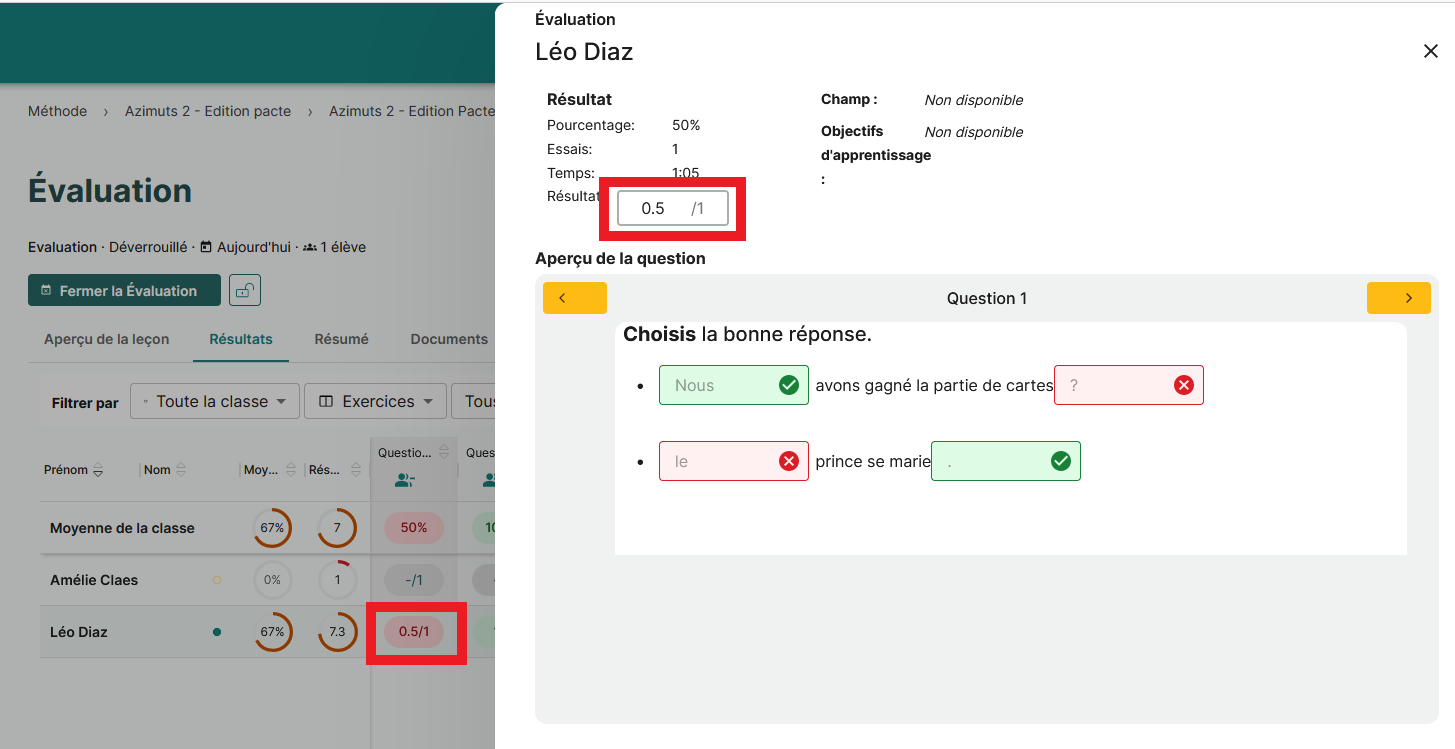Click the red X icon in the 'le' answer
This screenshot has width=1455, height=749.
pyautogui.click(x=788, y=461)
